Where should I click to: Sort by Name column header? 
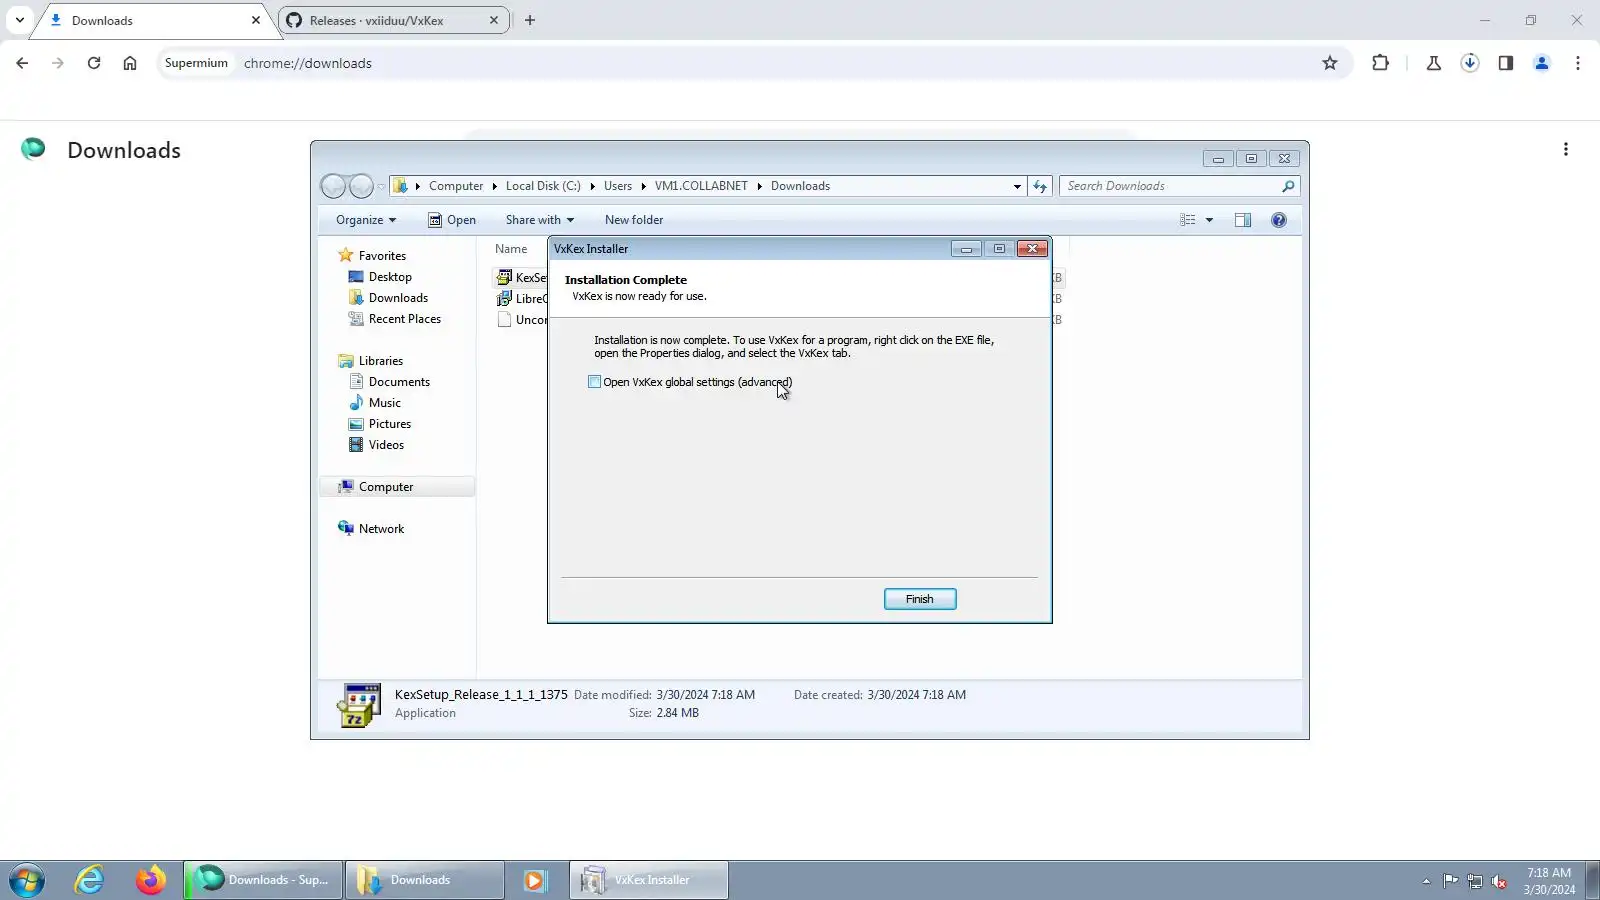pos(511,249)
